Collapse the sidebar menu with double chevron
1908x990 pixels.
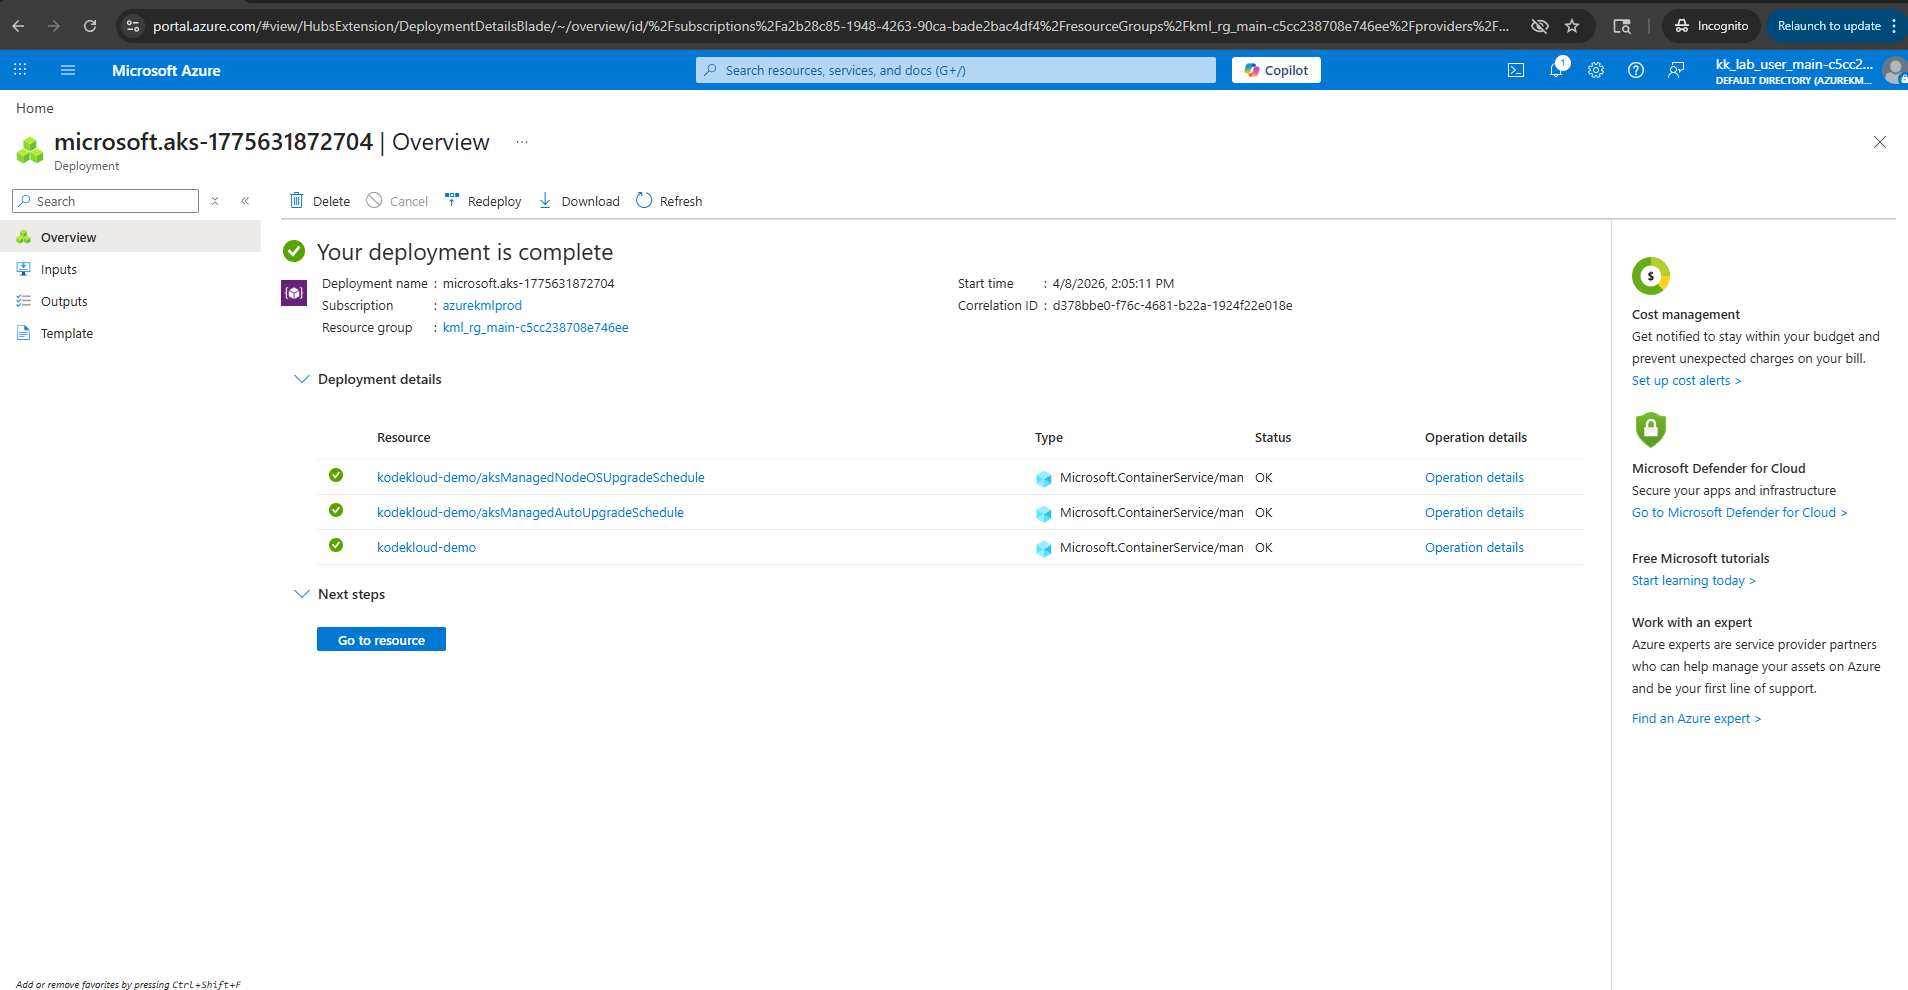245,201
